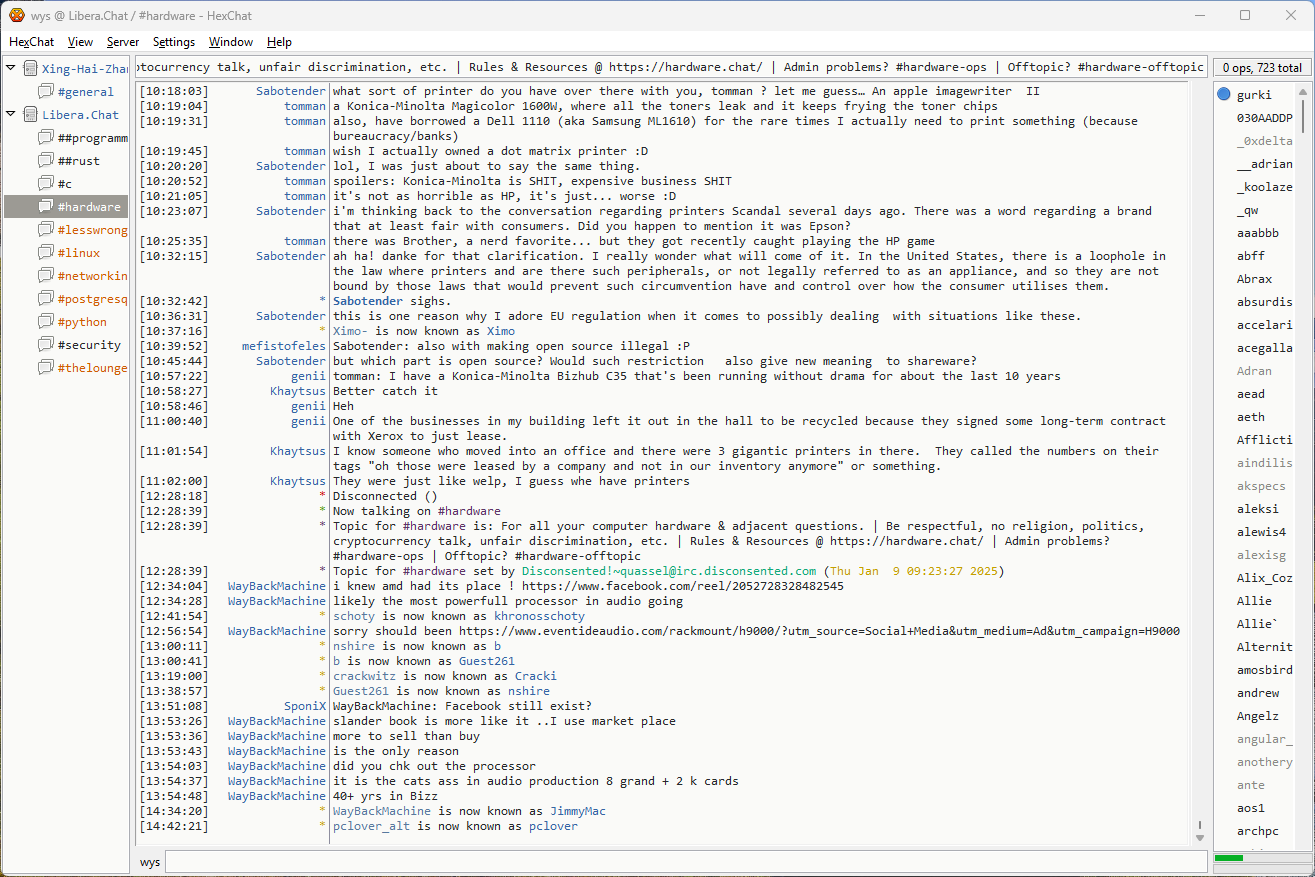Viewport: 1315px width, 877px height.
Task: Click the wys nickname button
Action: click(x=150, y=862)
